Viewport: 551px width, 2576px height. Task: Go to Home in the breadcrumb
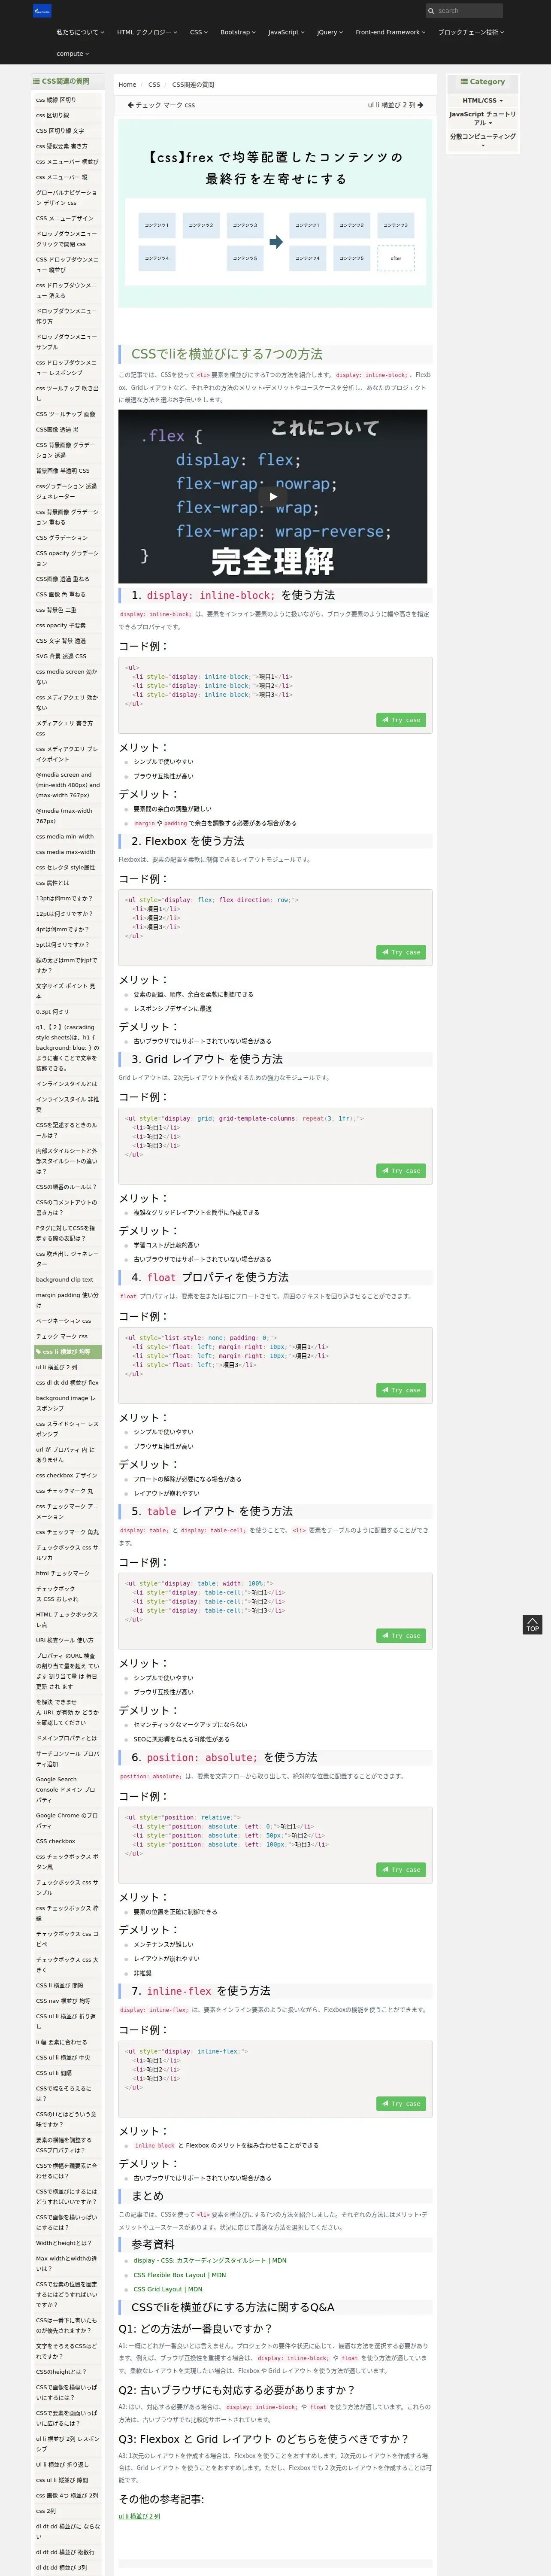click(x=127, y=85)
